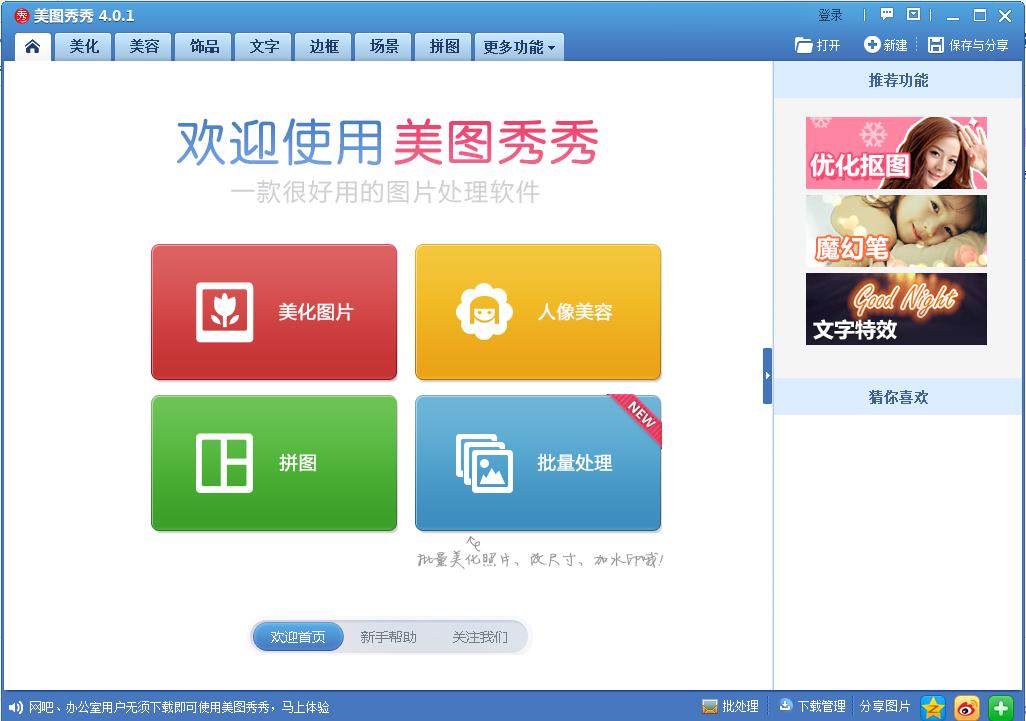
Task: Click the 新建 new image icon
Action: (871, 44)
